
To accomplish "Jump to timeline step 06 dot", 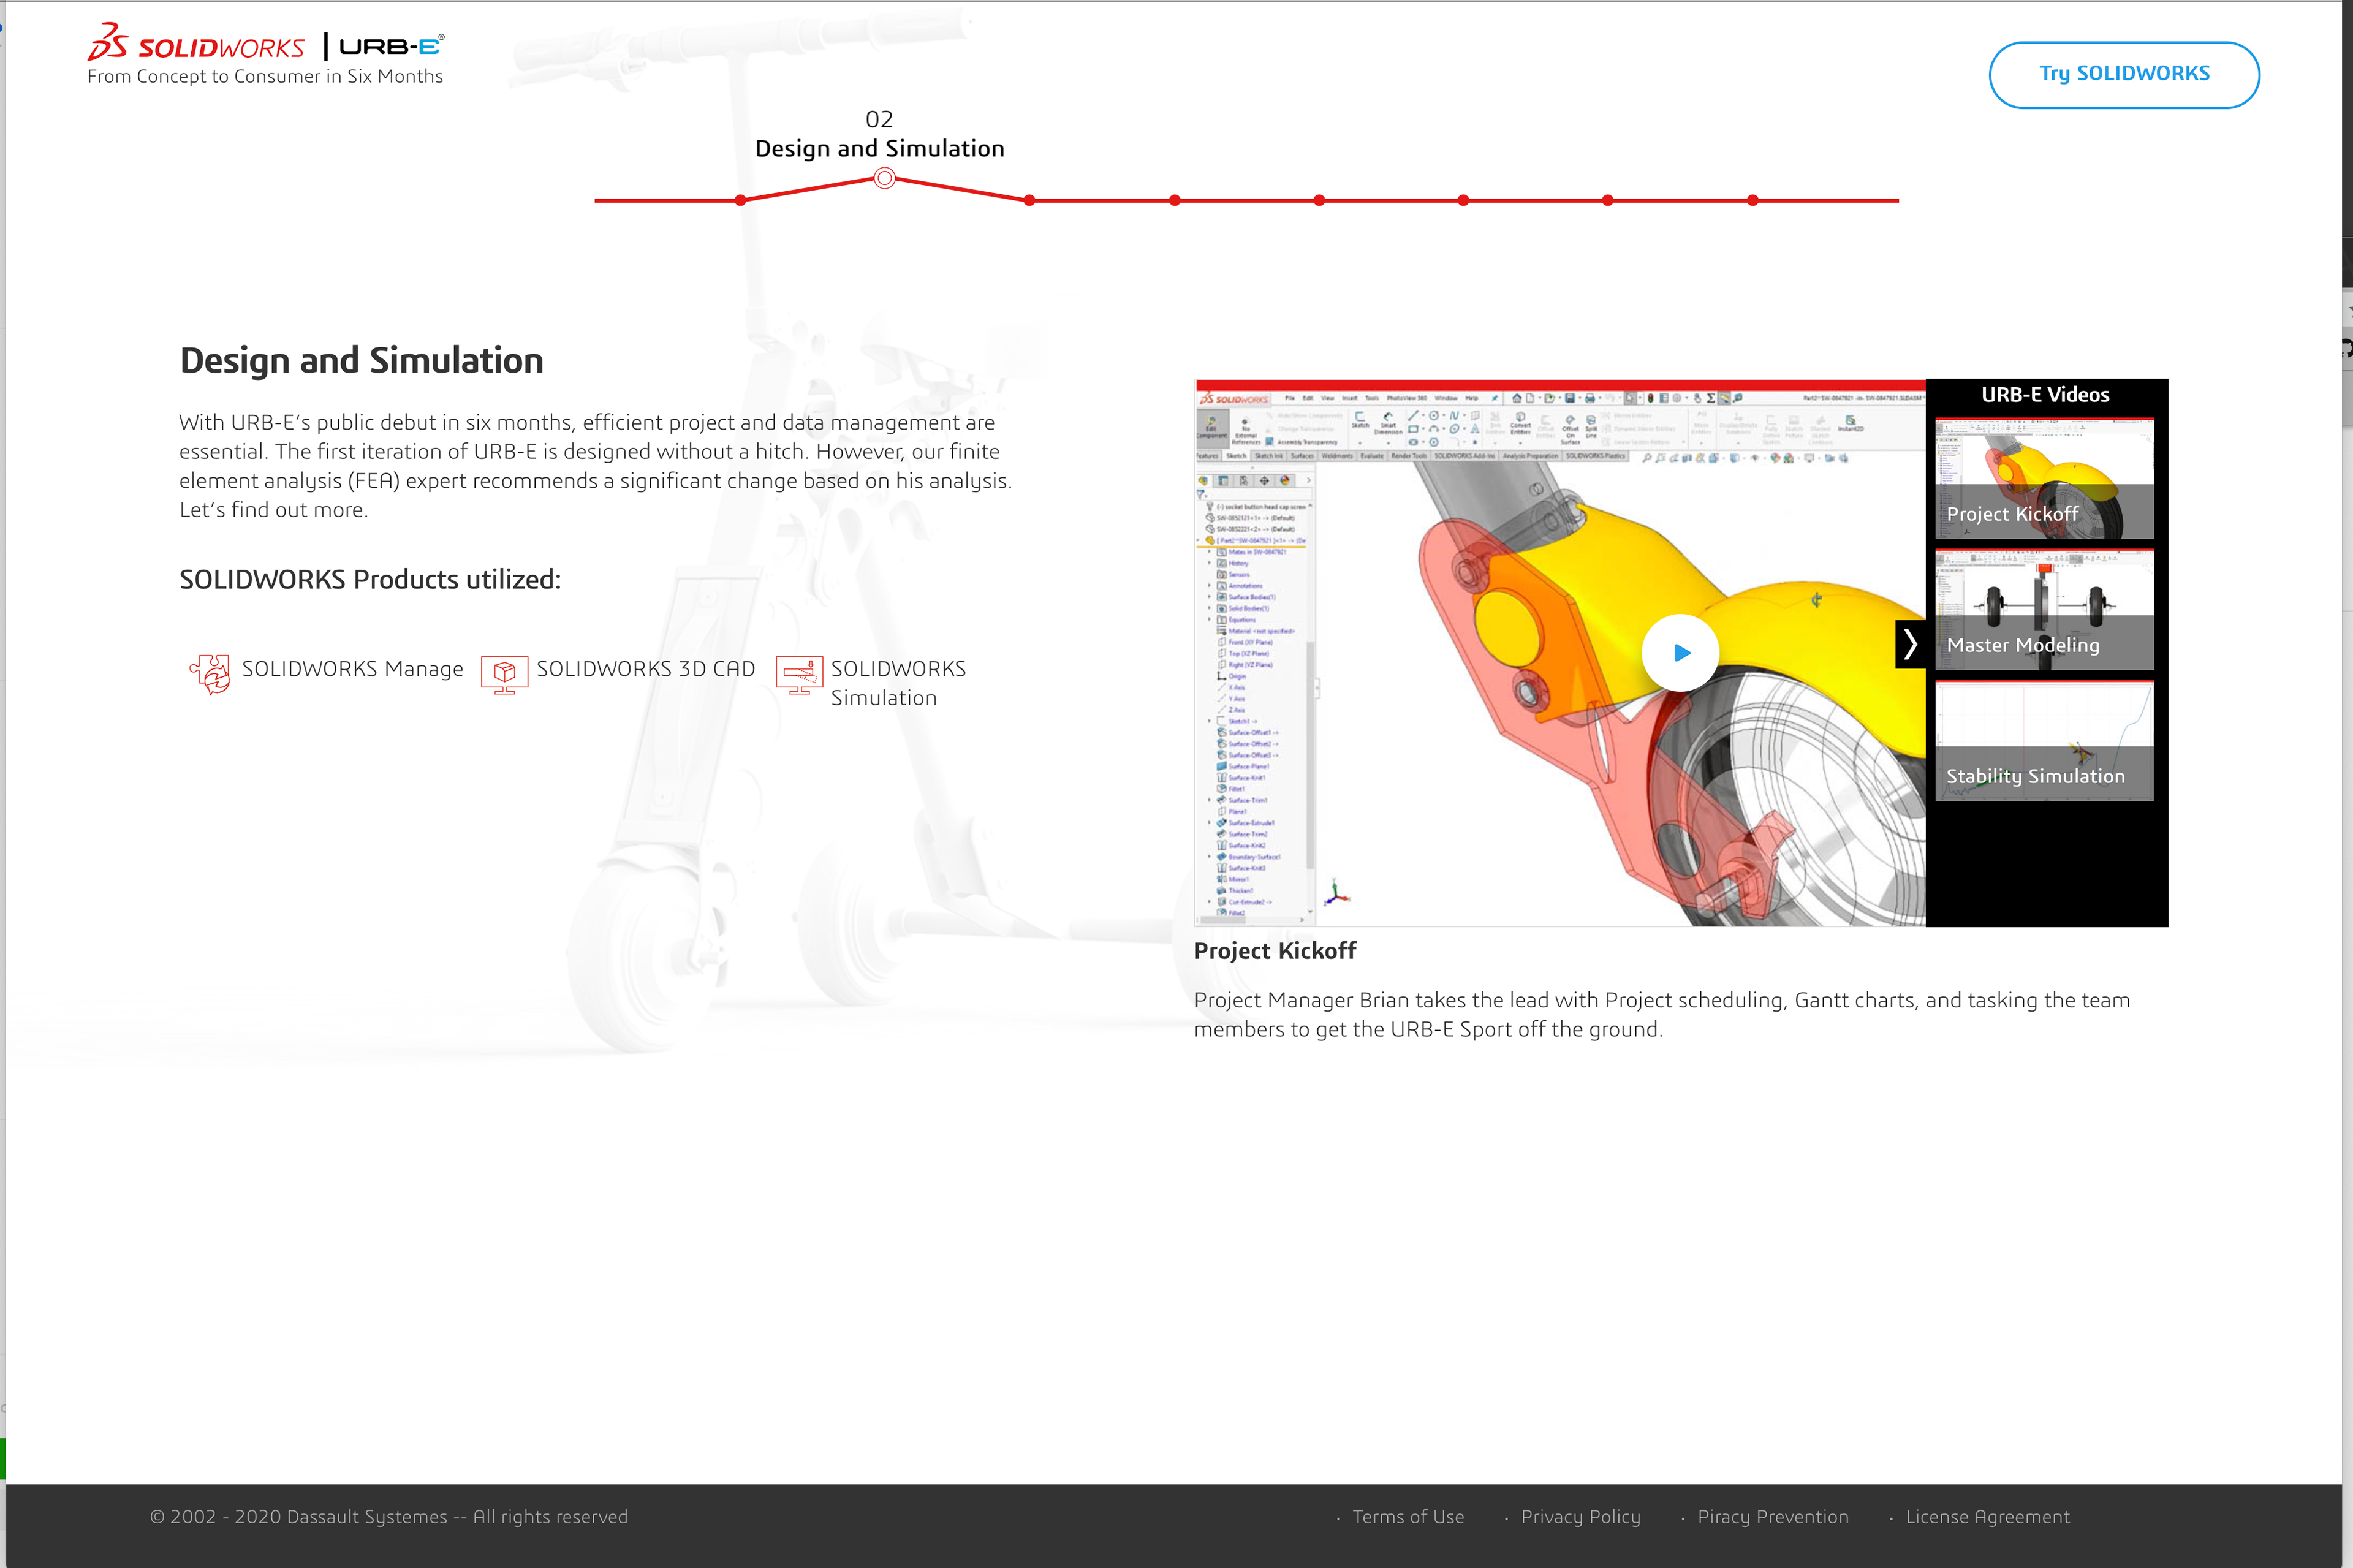I will click(1463, 200).
